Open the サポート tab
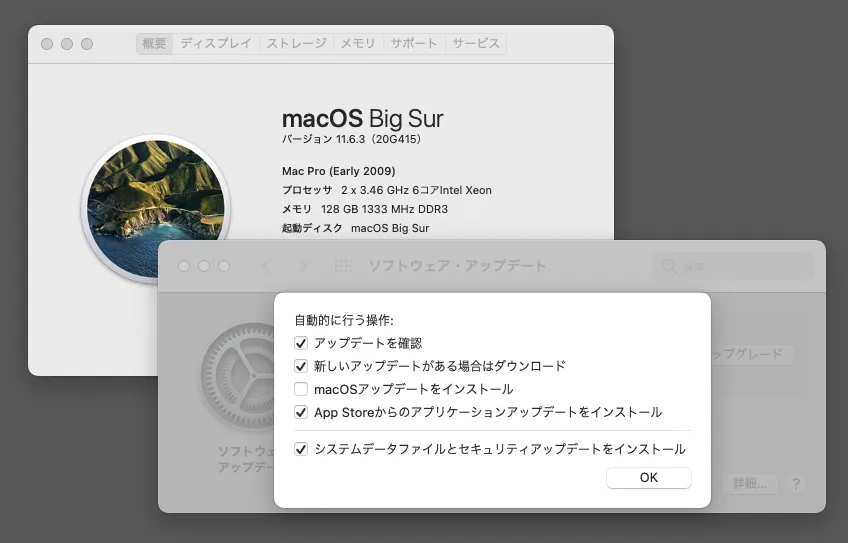 coord(414,44)
